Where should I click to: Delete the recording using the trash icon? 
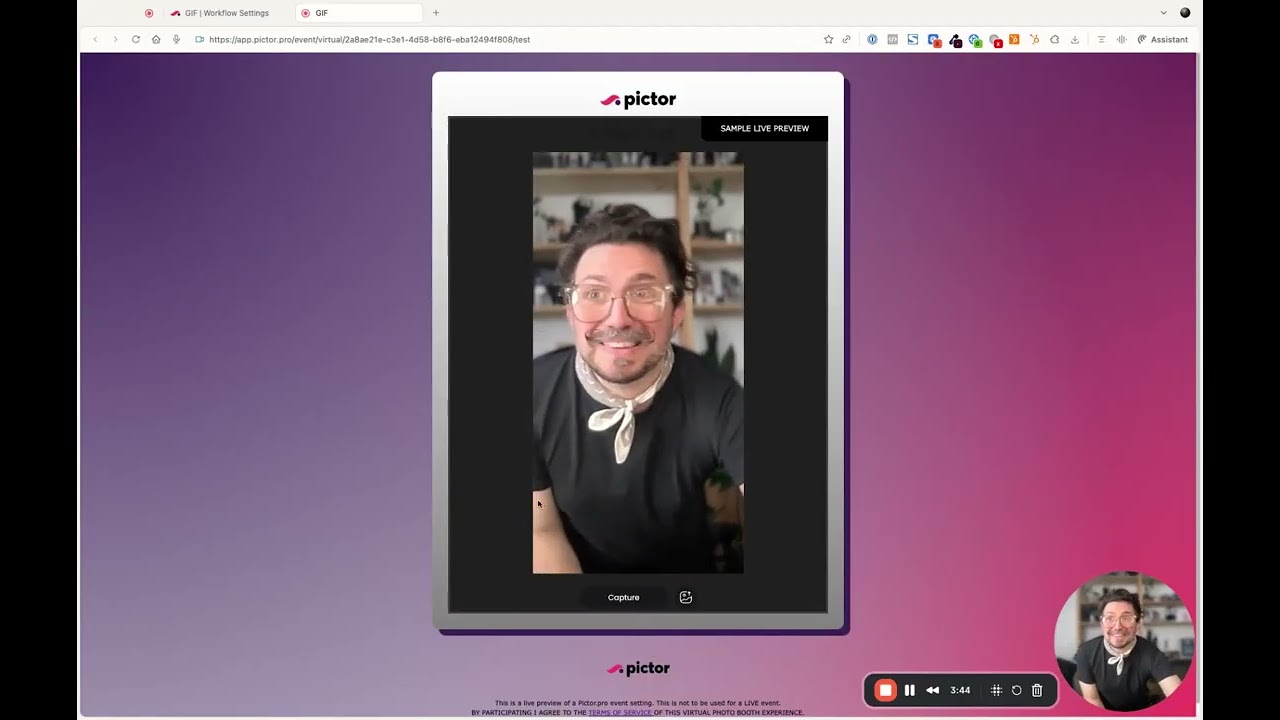tap(1037, 690)
